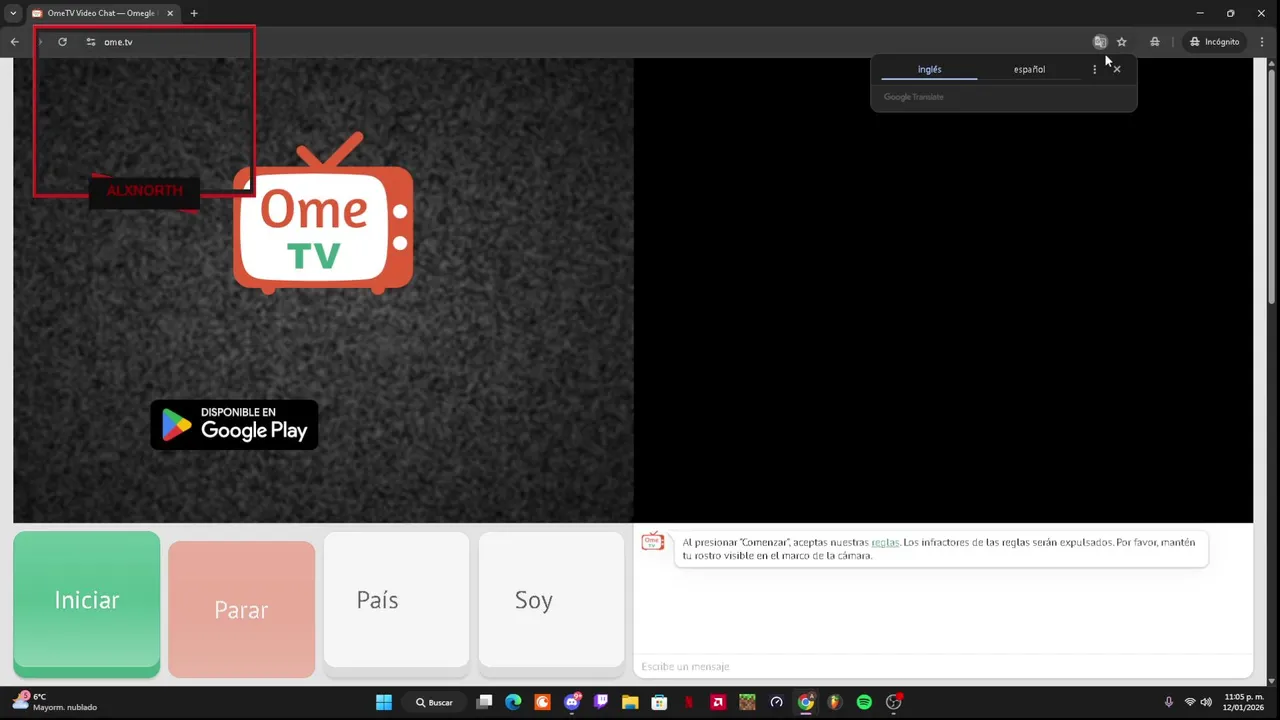
Task: Open the tab search dropdown arrow
Action: (13, 13)
